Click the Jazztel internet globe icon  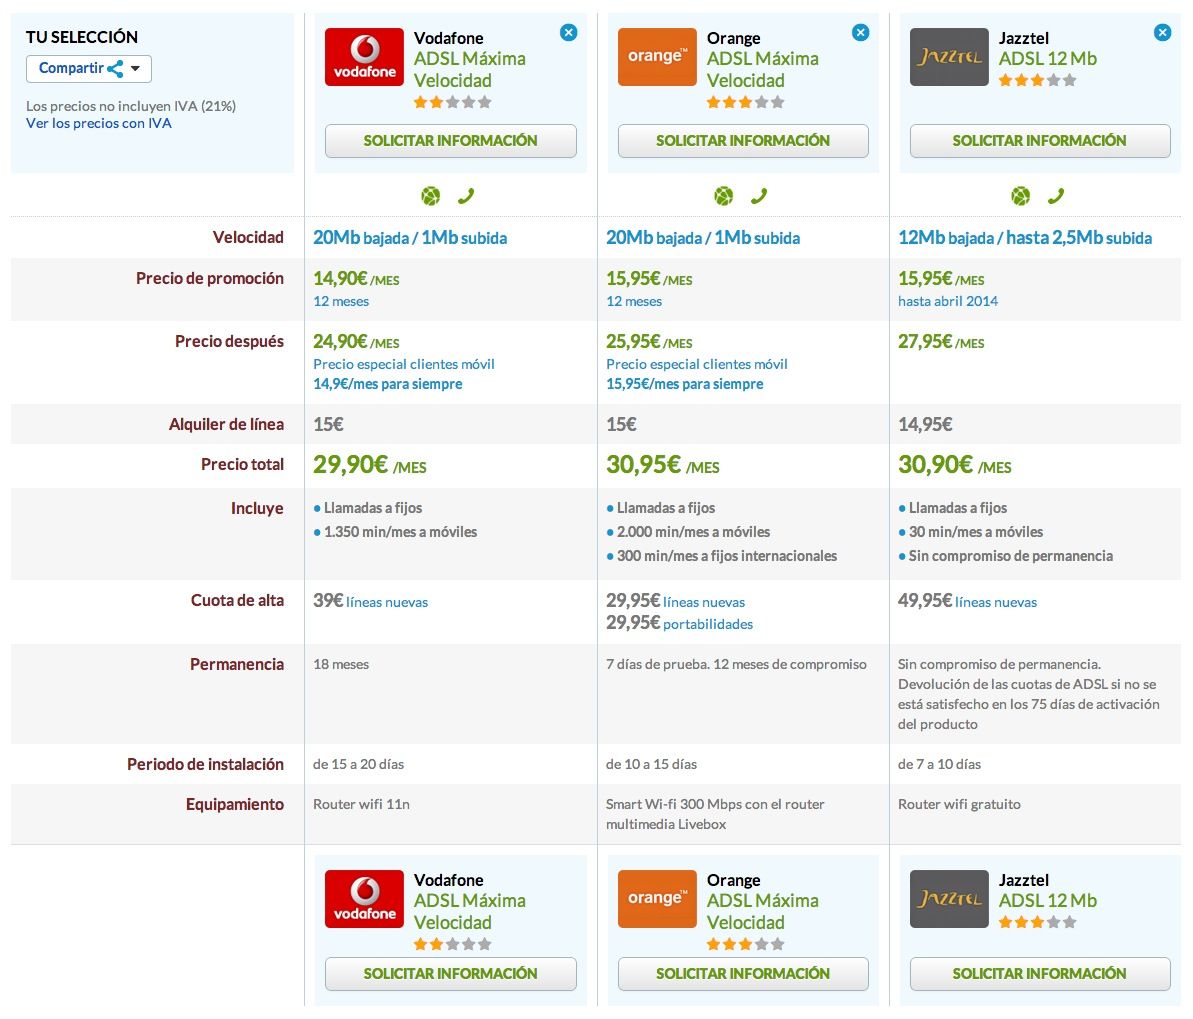(1020, 196)
